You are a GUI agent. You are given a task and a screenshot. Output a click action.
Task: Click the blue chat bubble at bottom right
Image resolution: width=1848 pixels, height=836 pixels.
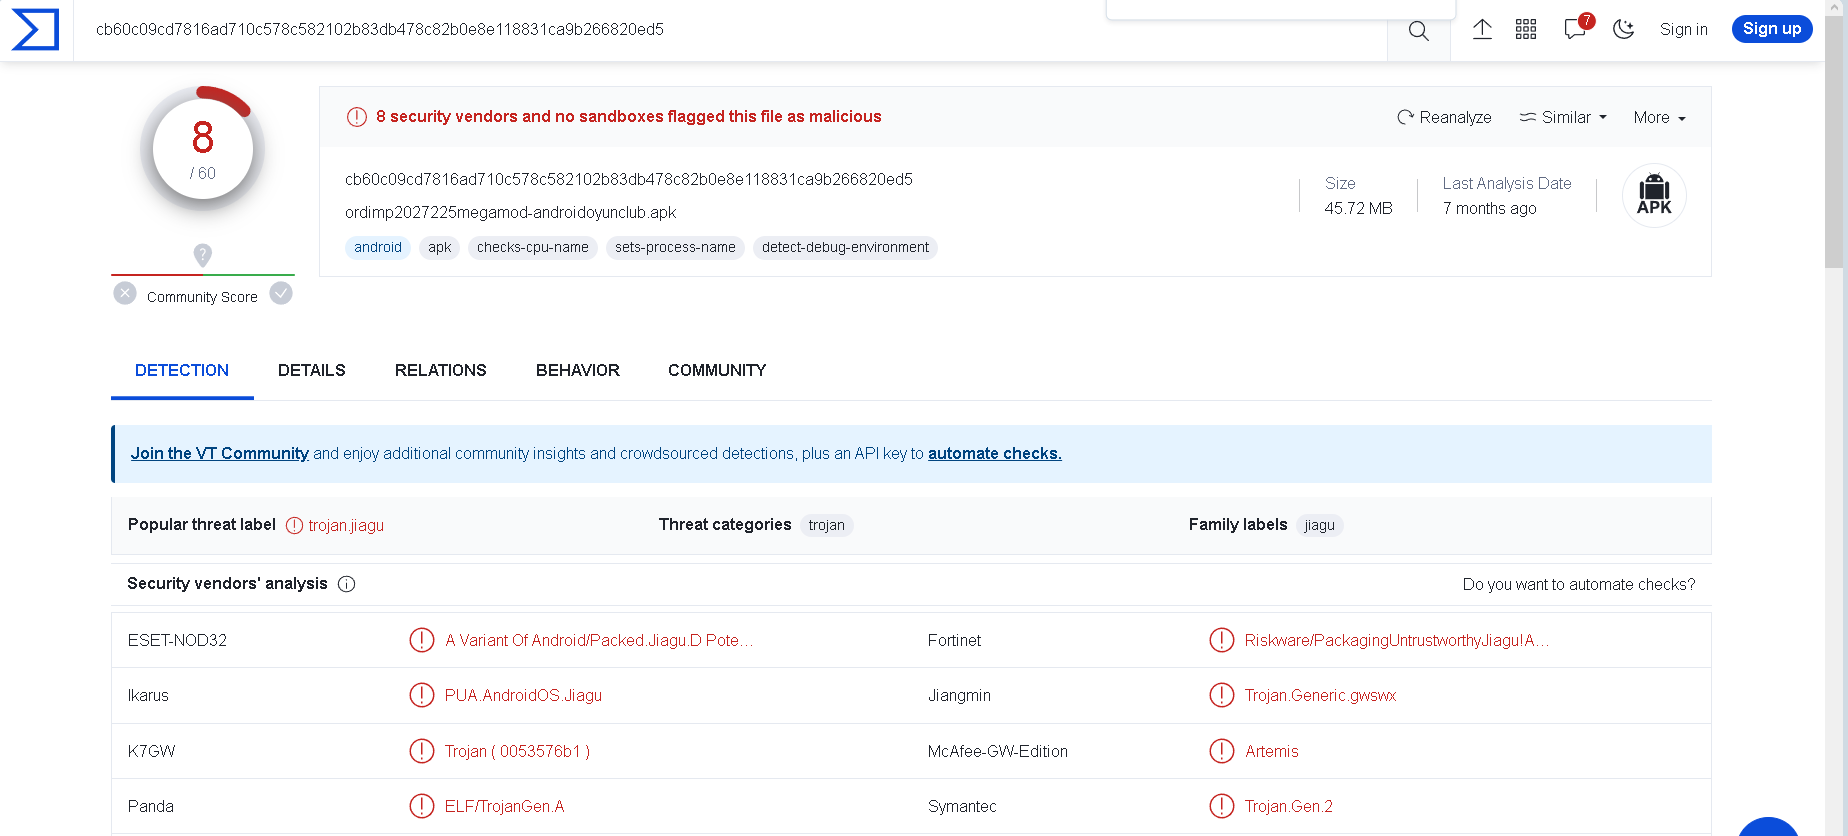pyautogui.click(x=1768, y=826)
